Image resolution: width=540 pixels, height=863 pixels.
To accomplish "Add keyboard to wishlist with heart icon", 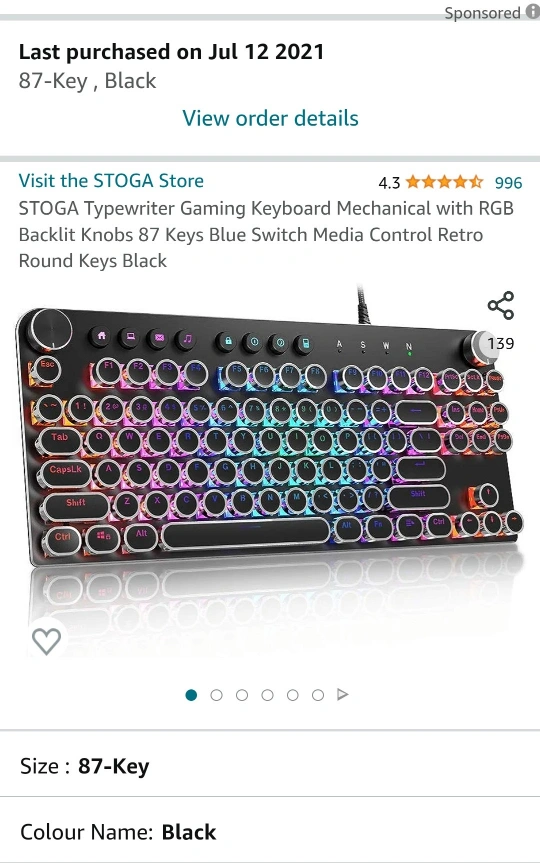I will (x=46, y=641).
